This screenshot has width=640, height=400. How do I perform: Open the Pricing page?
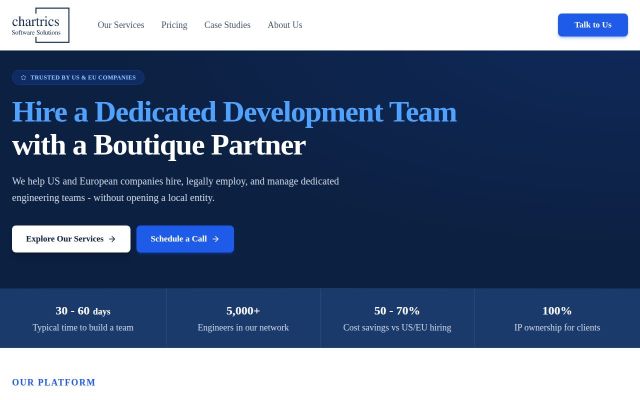coord(174,25)
